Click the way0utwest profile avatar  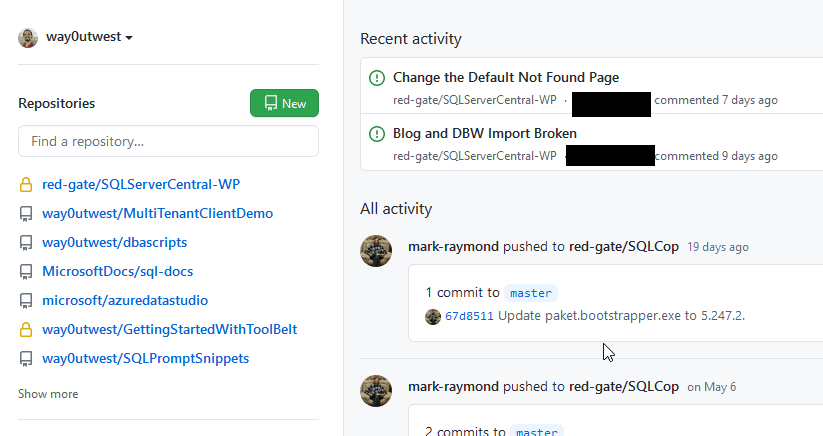coord(28,37)
